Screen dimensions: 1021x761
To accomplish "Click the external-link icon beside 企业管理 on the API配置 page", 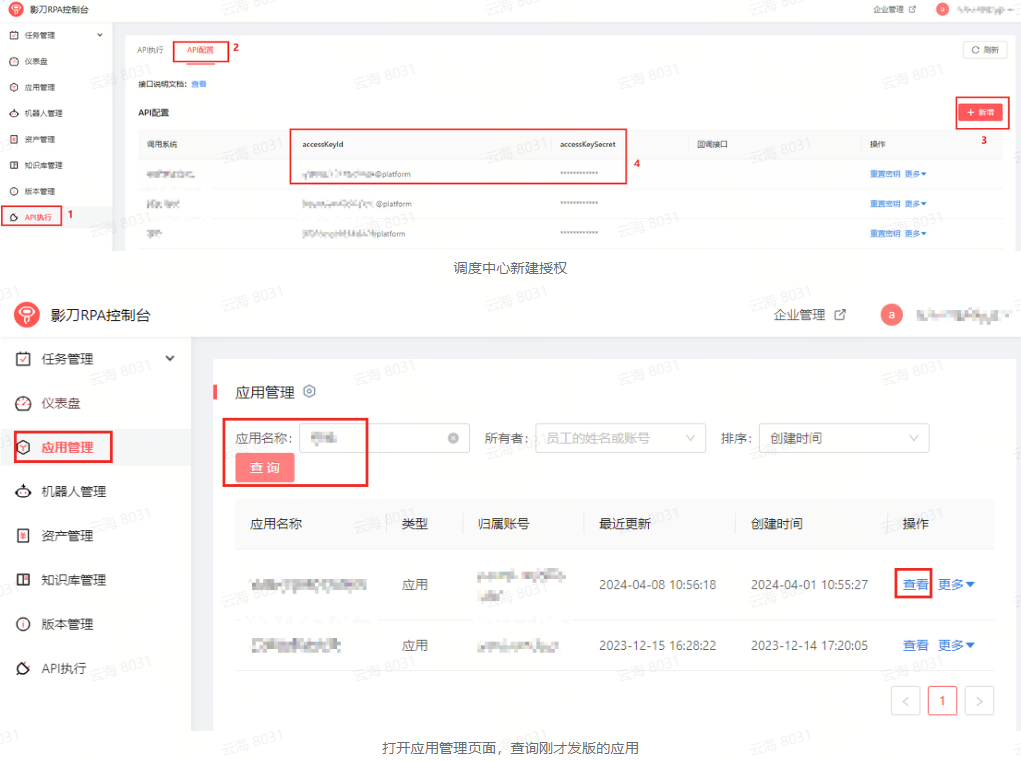I will click(x=912, y=9).
